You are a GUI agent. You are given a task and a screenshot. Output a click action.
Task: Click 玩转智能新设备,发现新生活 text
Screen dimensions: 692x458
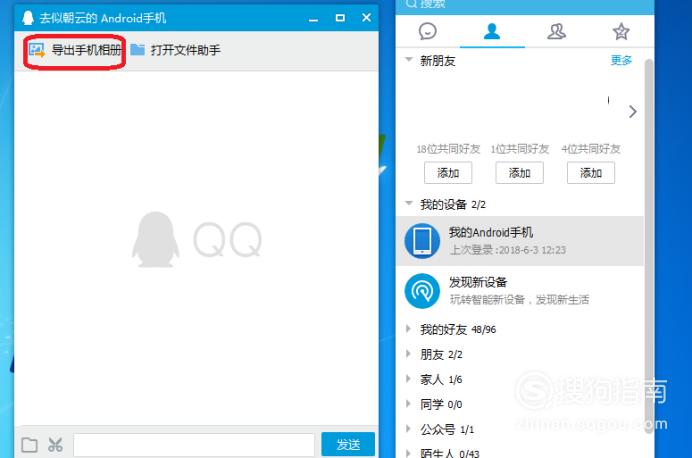coord(519,300)
